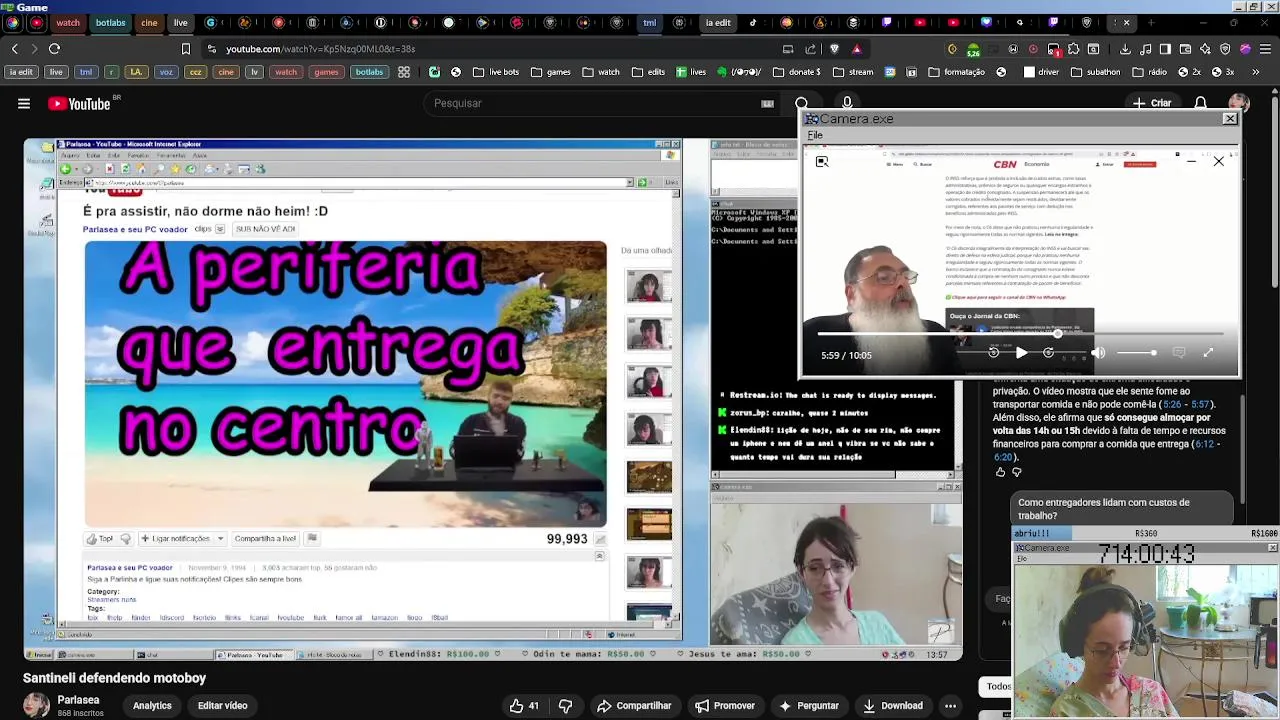Go to YouTube home via logo

[x=79, y=104]
